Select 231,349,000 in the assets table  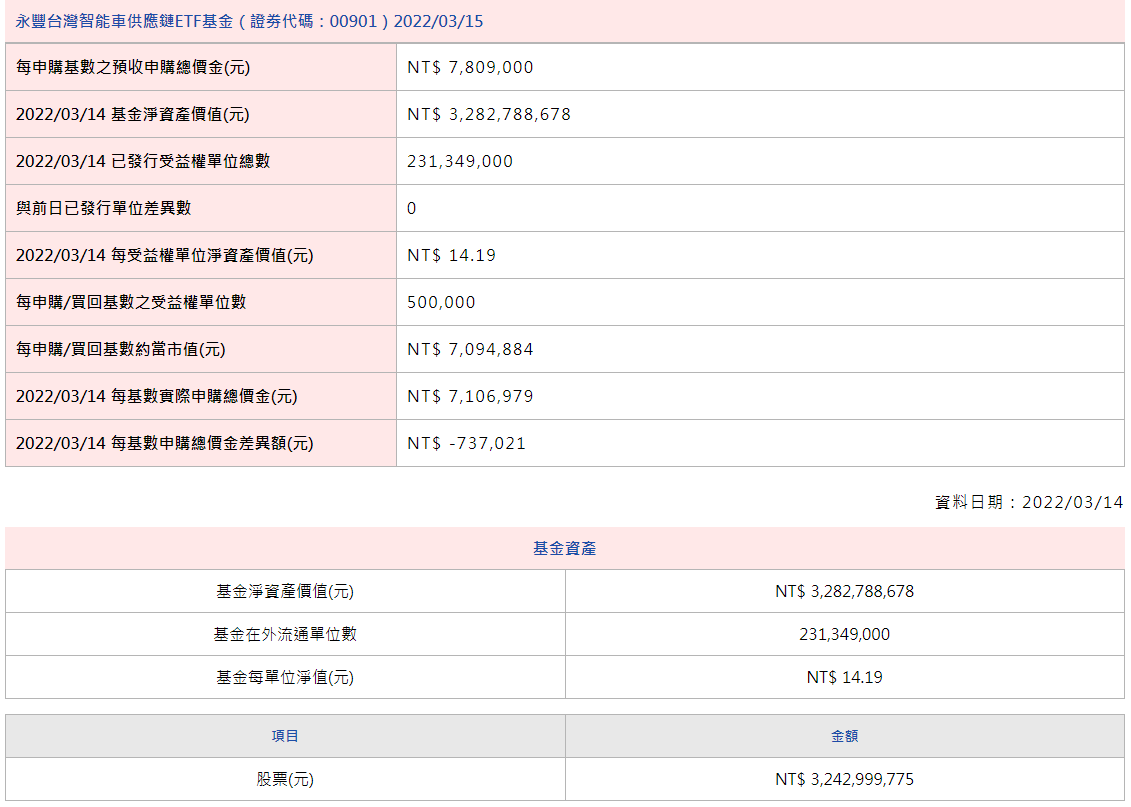[x=845, y=635]
